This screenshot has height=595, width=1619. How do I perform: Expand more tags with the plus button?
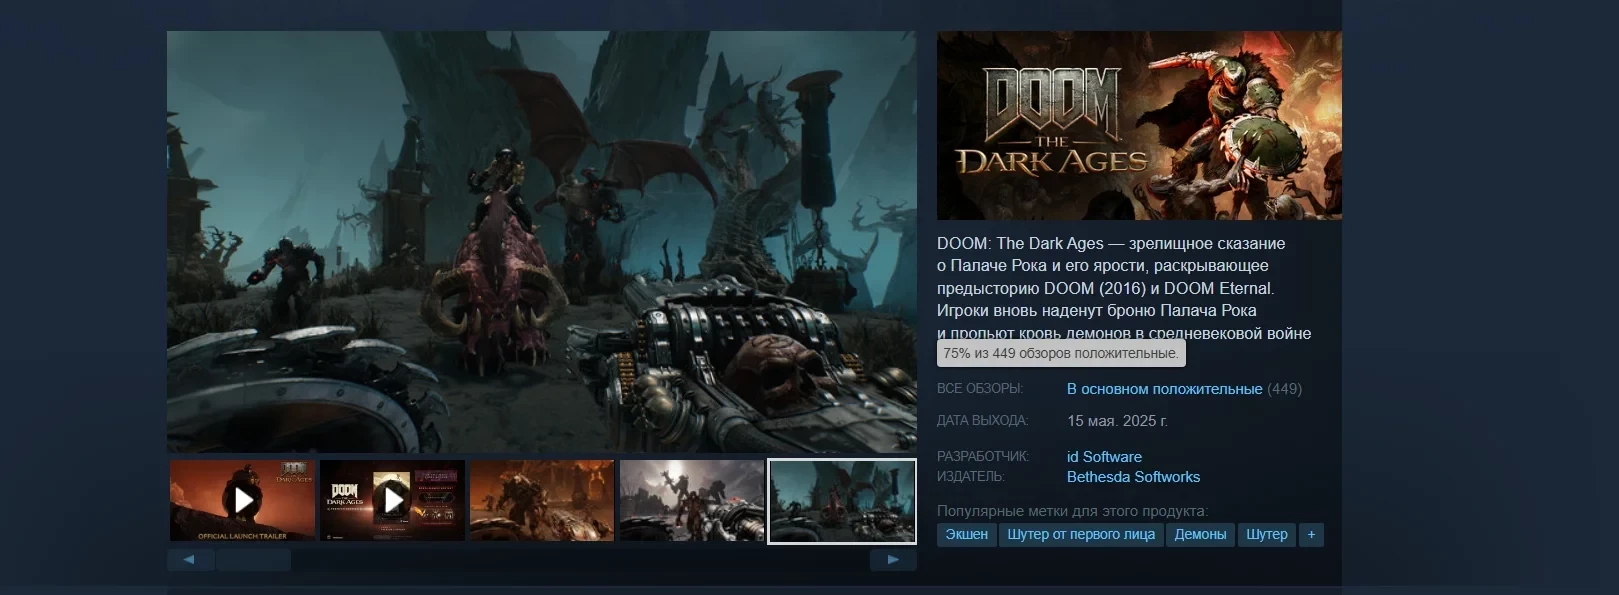(1311, 535)
